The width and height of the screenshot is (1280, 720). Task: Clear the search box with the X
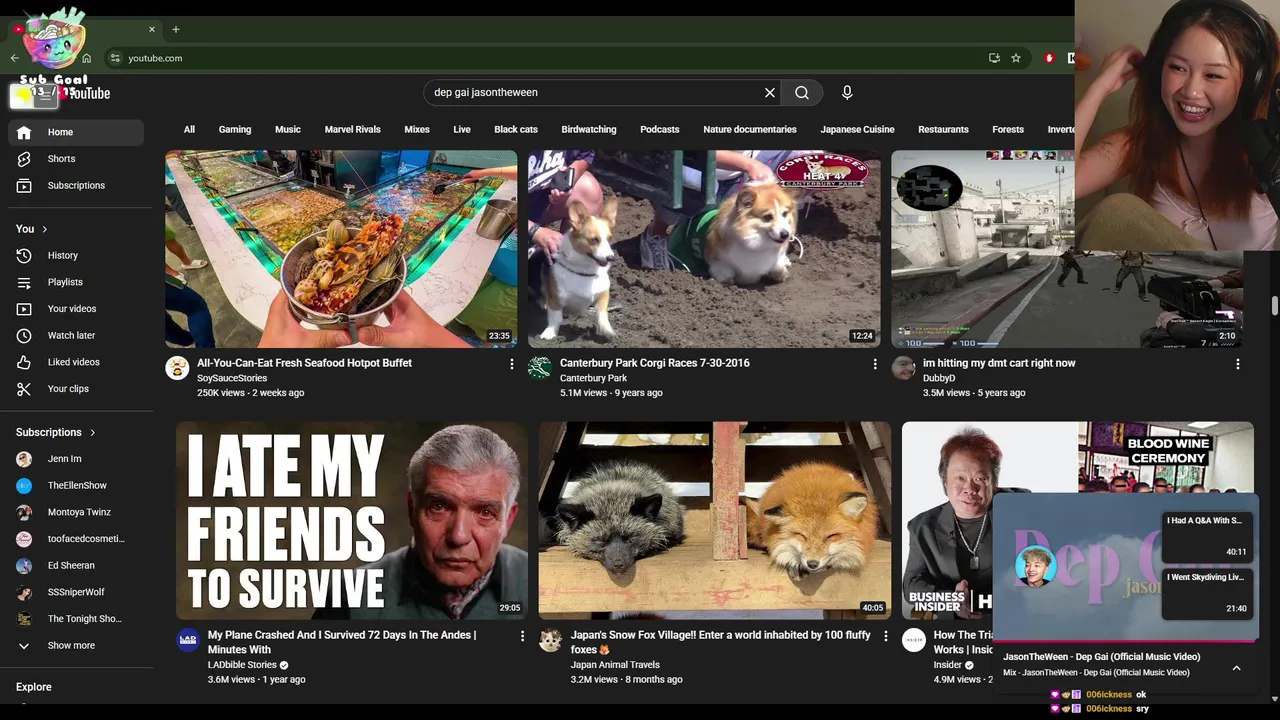click(x=770, y=92)
